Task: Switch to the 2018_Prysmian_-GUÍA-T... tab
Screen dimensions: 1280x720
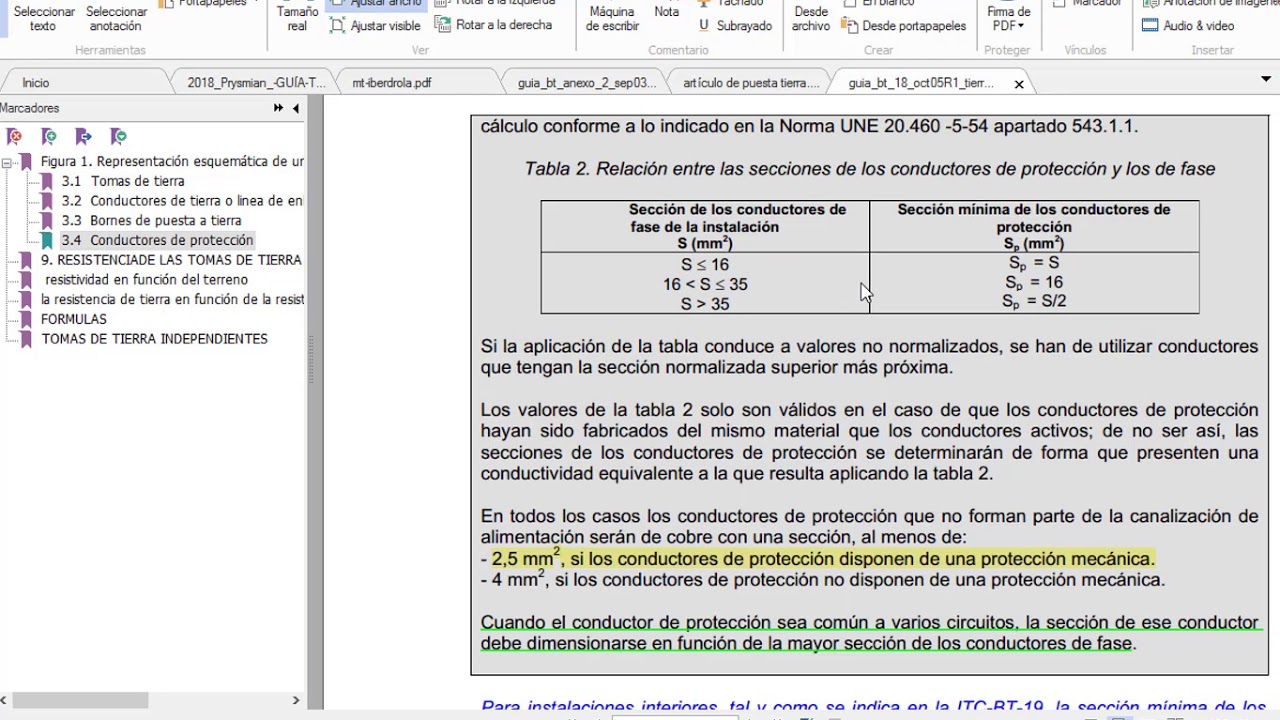Action: click(x=256, y=83)
